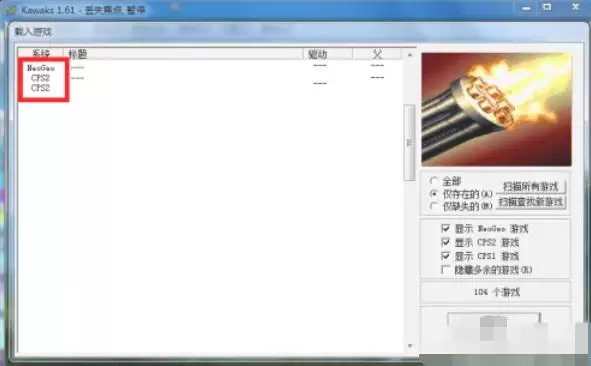Viewport: 591px width, 366px height.
Task: Select the NeoGeo row in the game list
Action: coord(210,68)
